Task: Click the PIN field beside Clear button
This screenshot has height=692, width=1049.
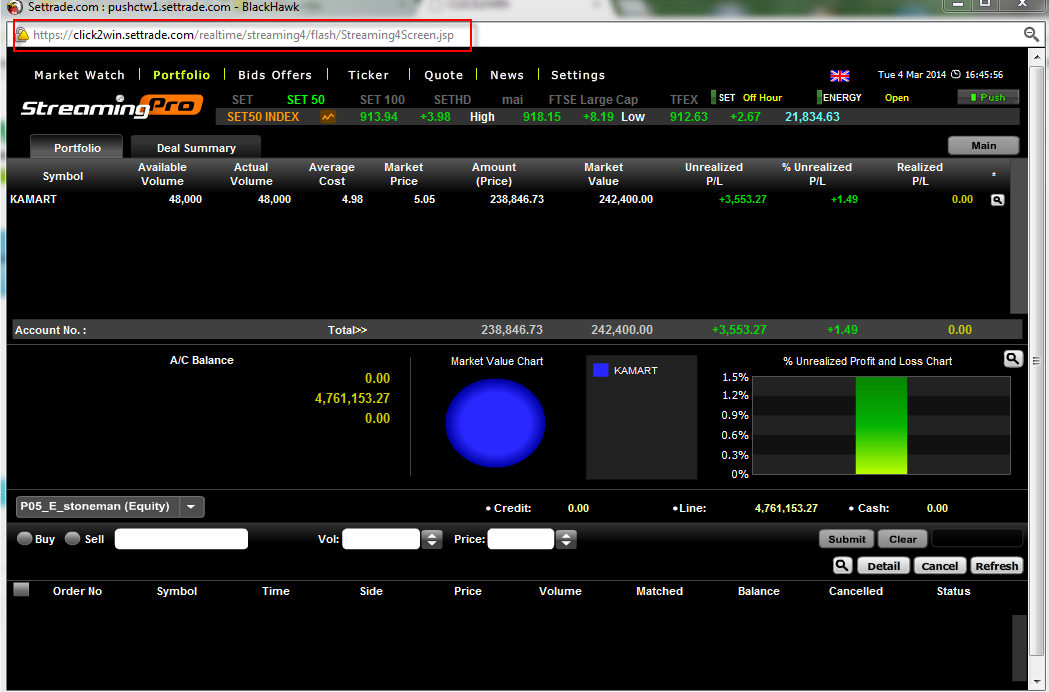Action: pos(977,538)
